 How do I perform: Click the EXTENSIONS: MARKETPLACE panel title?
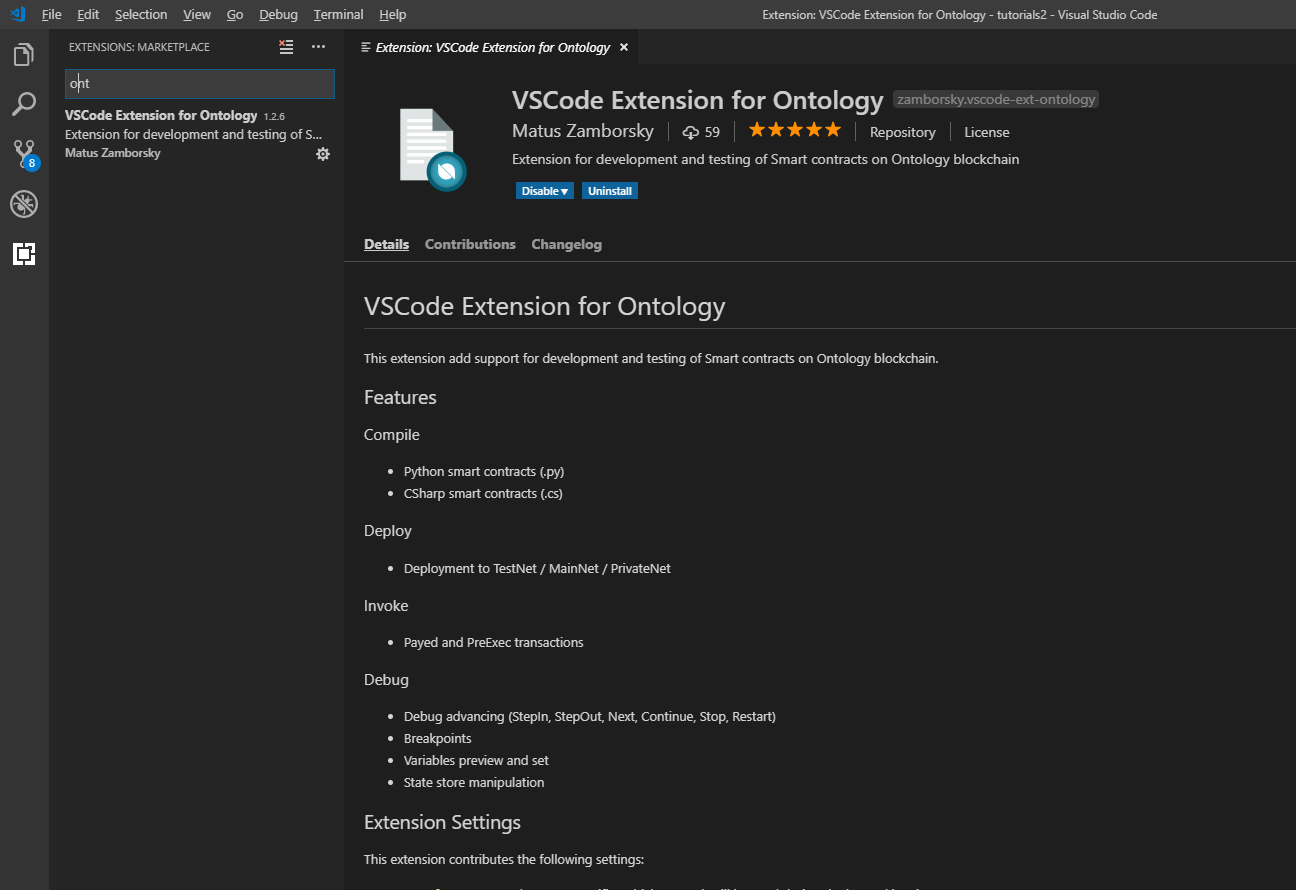click(x=139, y=47)
